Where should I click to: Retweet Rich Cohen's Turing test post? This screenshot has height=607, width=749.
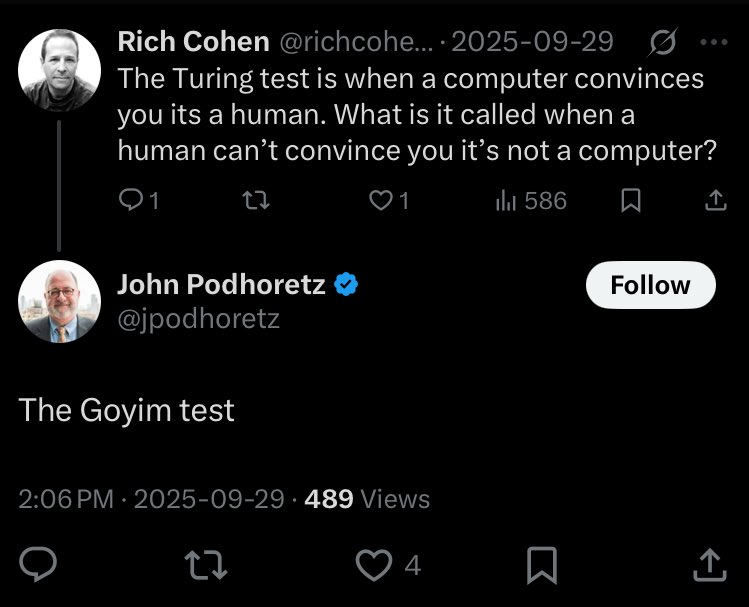[x=258, y=201]
